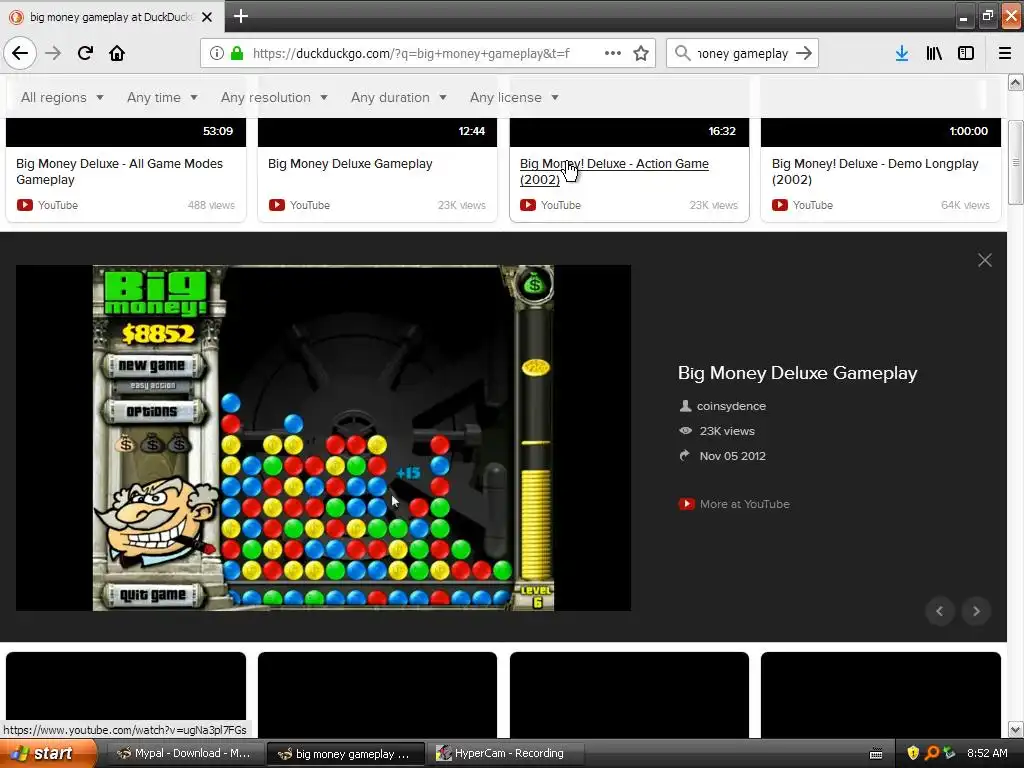This screenshot has height=768, width=1024.
Task: Click the 23K views text in detail panel
Action: click(727, 431)
